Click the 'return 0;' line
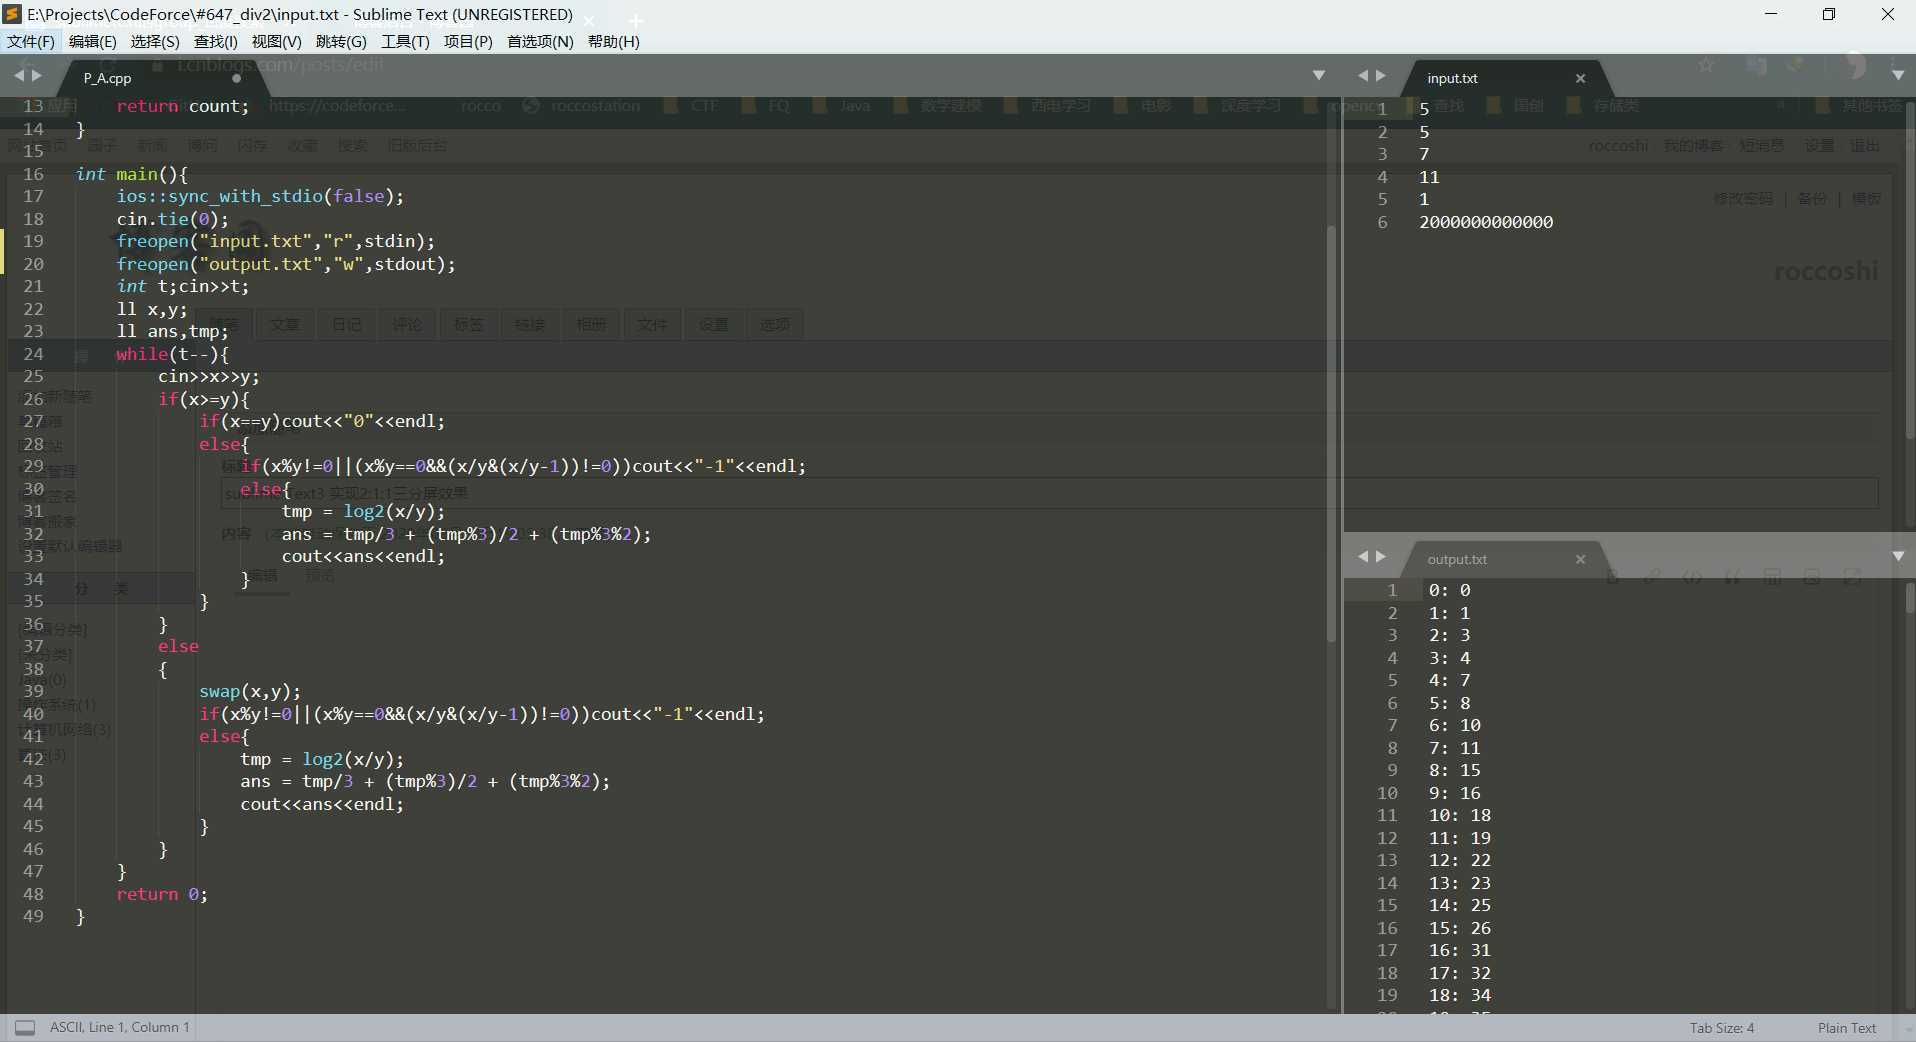Screen dimensions: 1916x1042 click(162, 894)
